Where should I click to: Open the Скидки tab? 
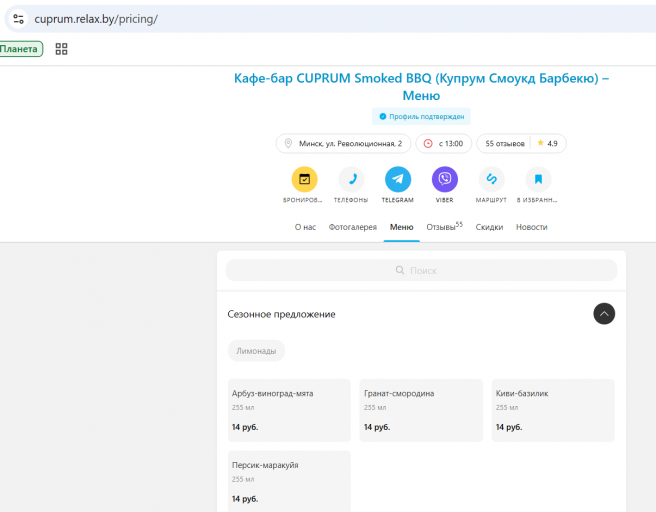[x=489, y=227]
